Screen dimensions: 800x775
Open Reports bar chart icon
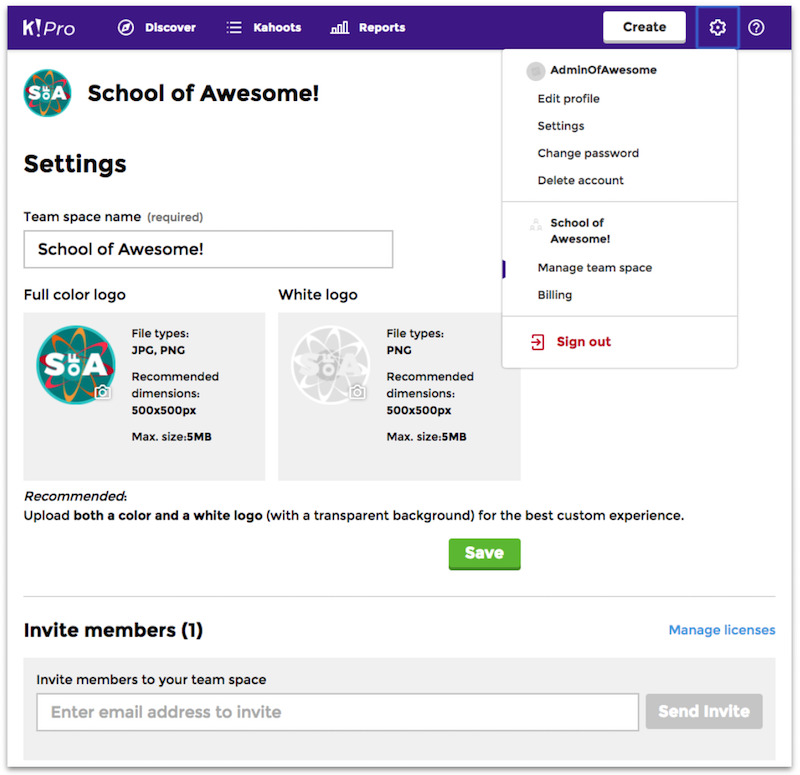pyautogui.click(x=339, y=28)
